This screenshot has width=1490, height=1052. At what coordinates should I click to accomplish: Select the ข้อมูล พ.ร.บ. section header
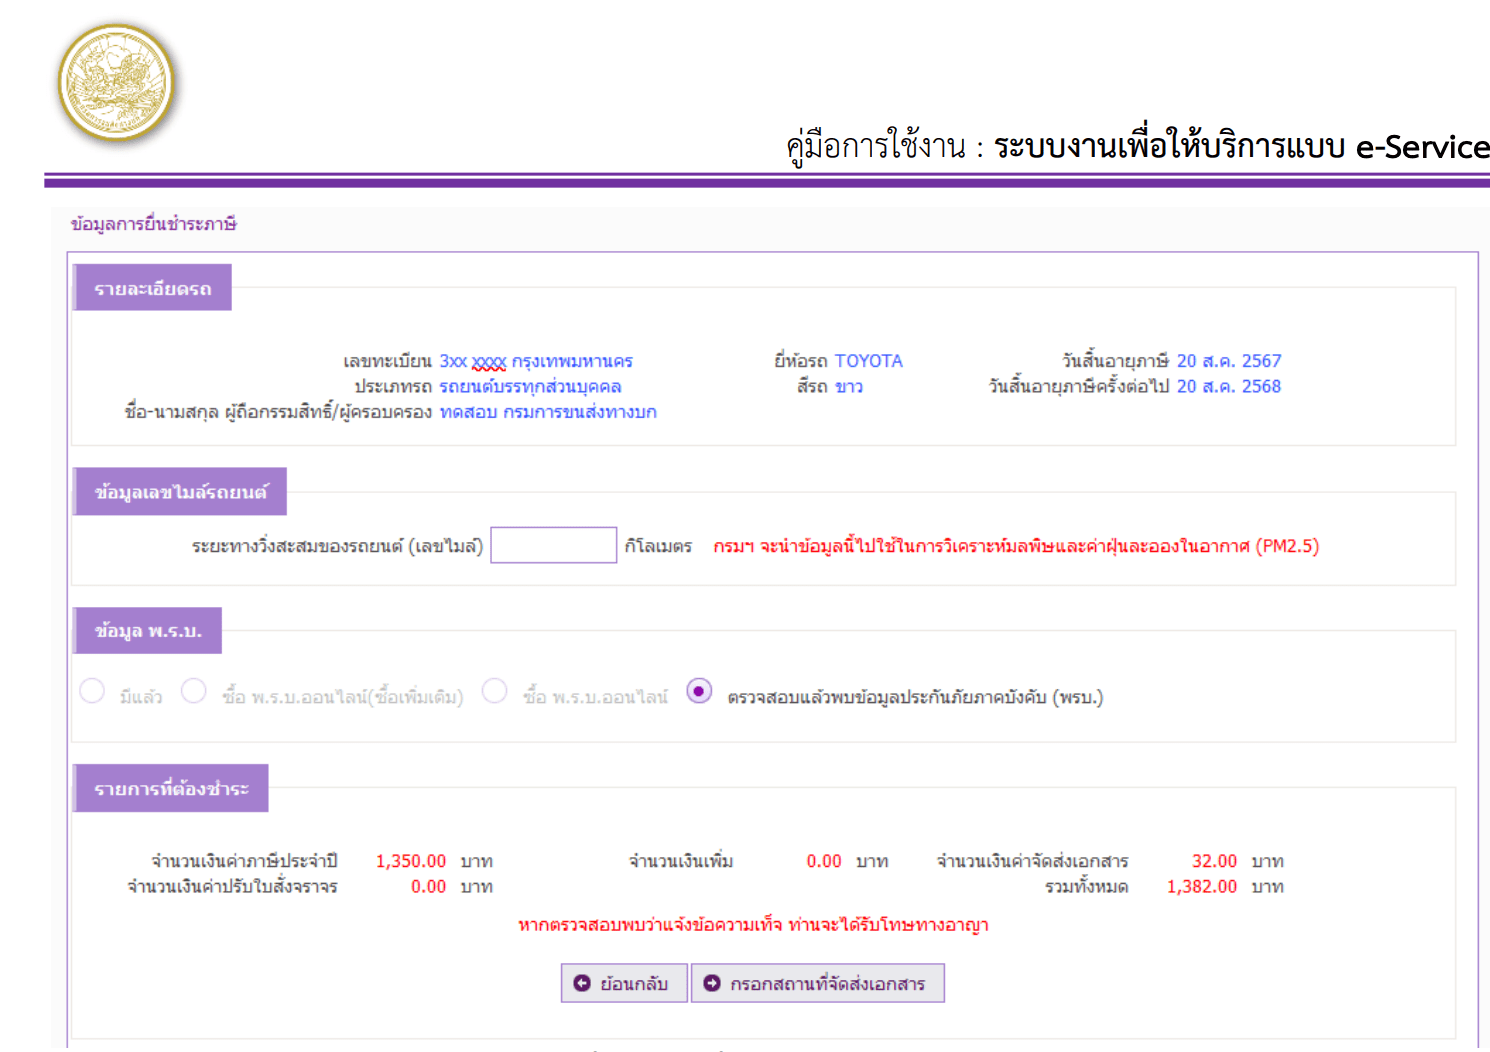(147, 631)
